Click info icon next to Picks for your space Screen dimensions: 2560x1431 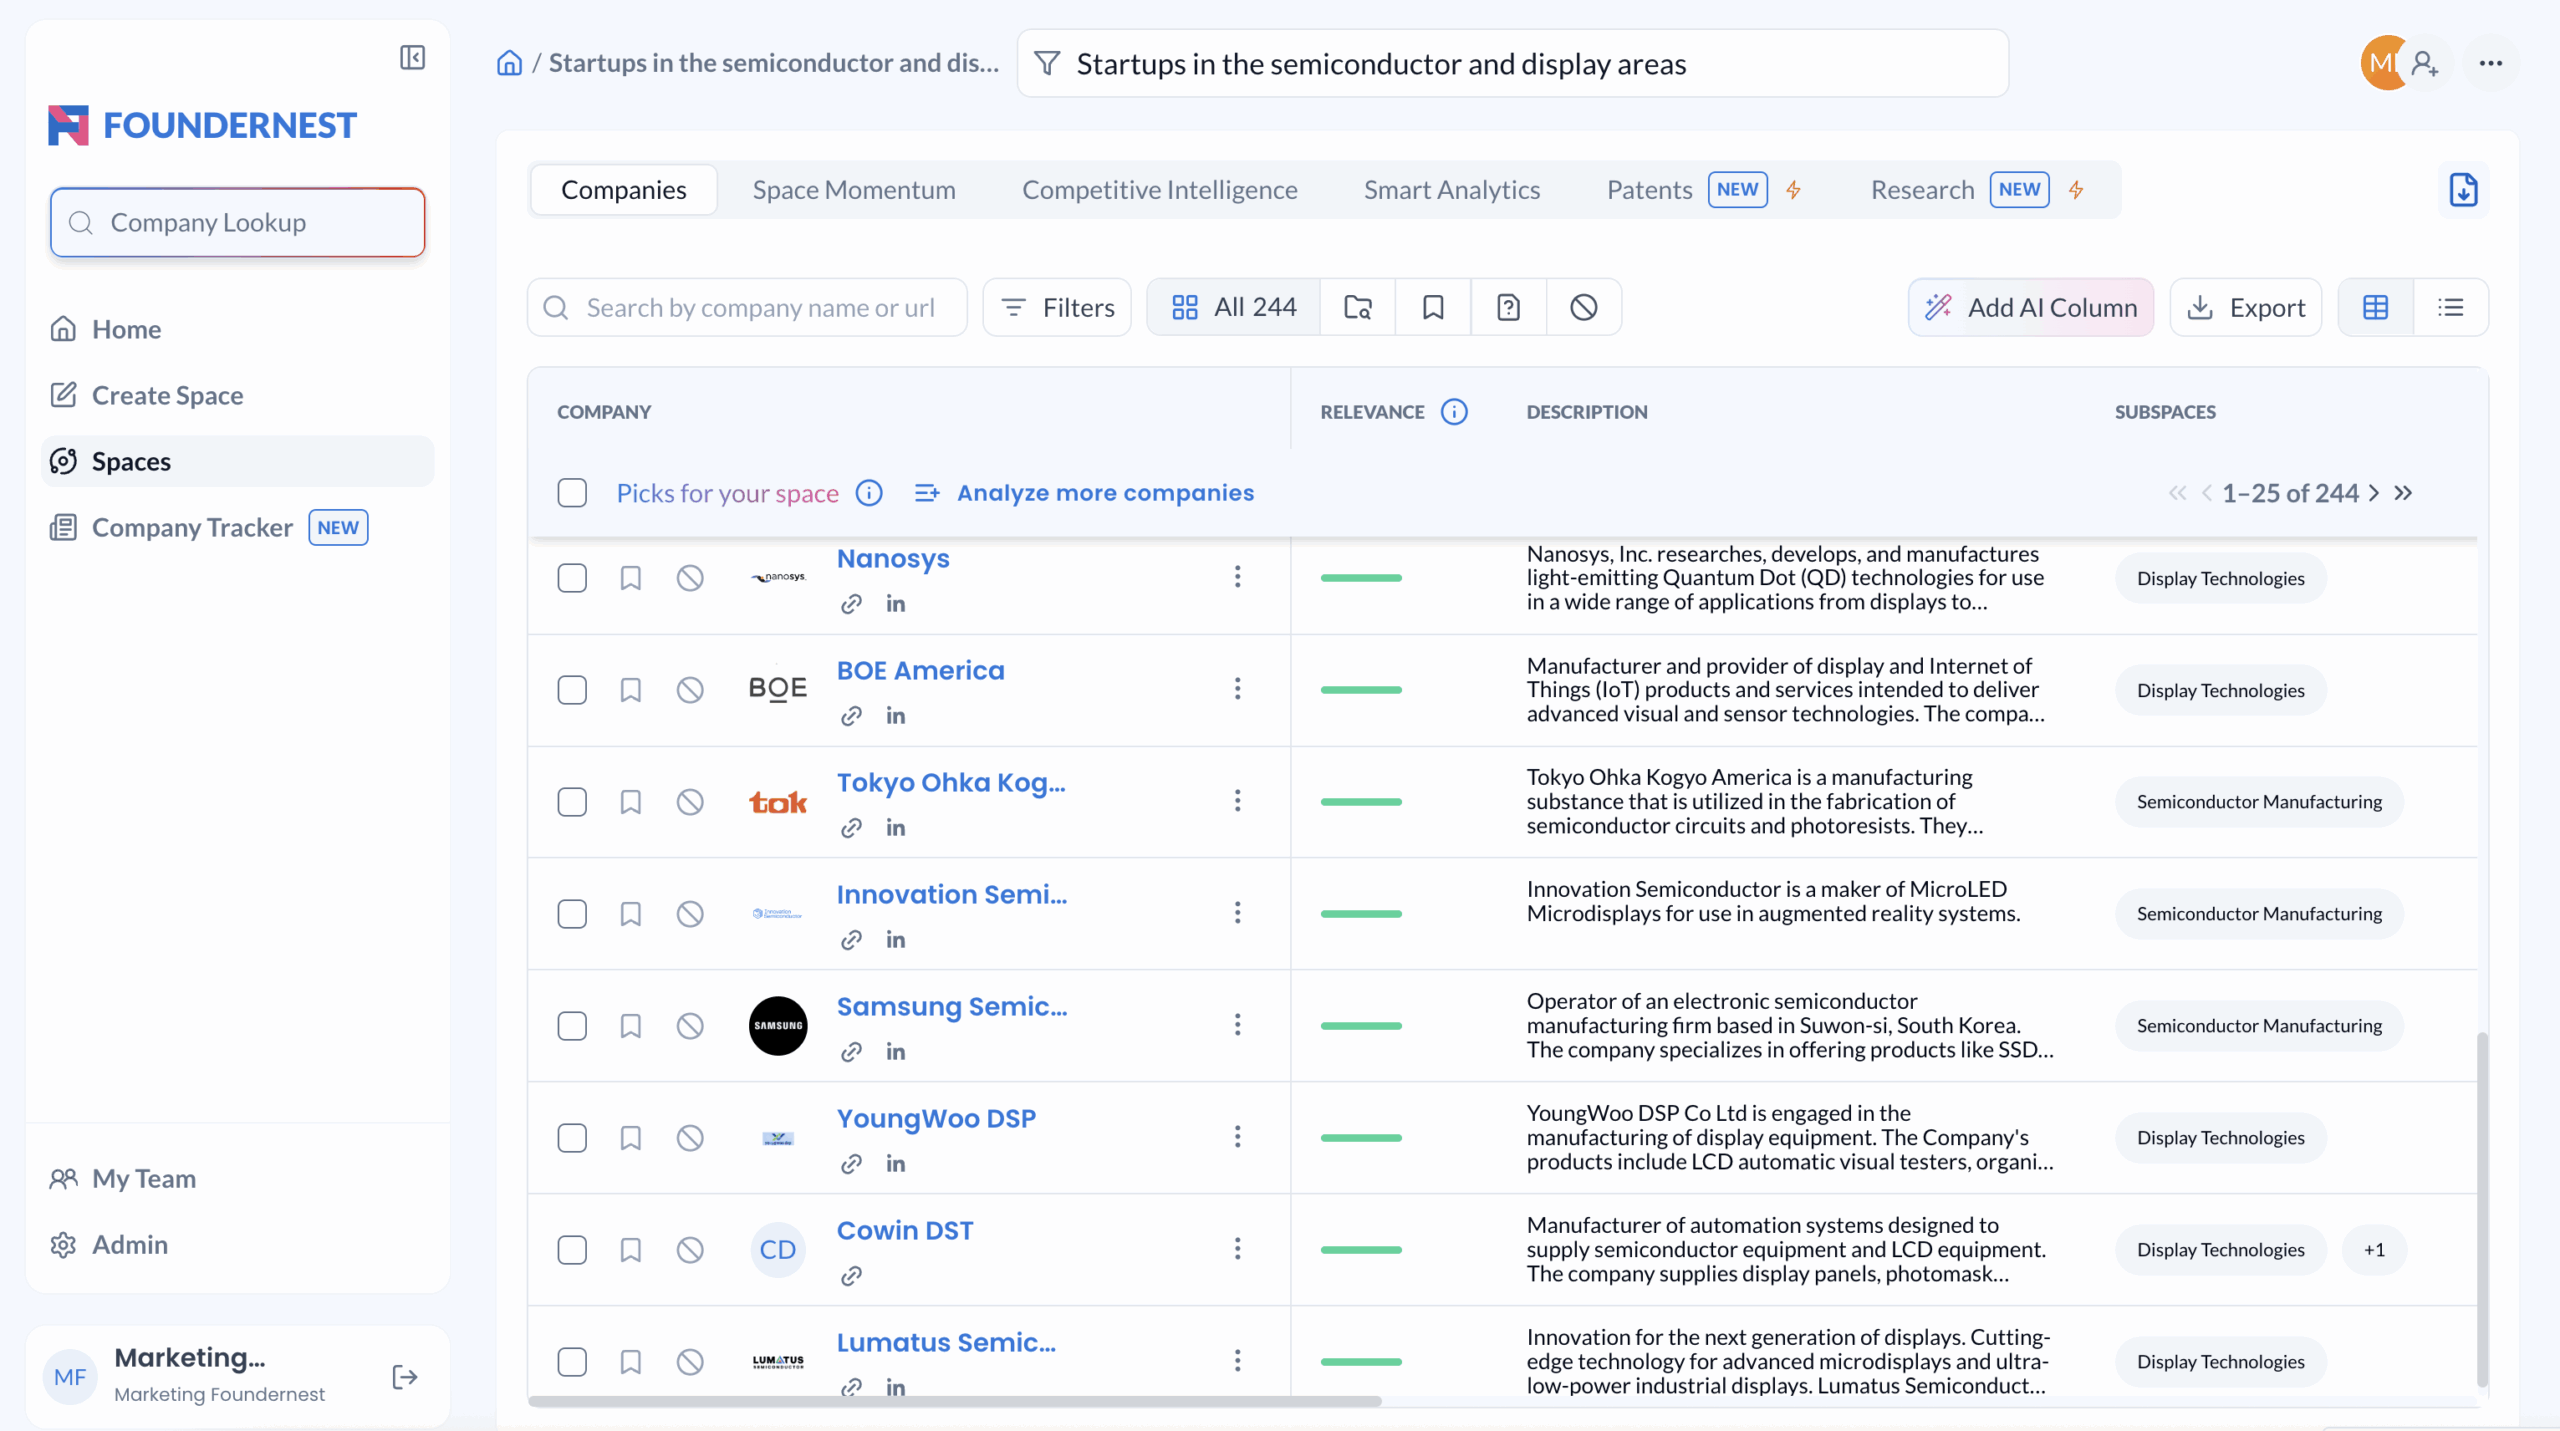[x=869, y=493]
